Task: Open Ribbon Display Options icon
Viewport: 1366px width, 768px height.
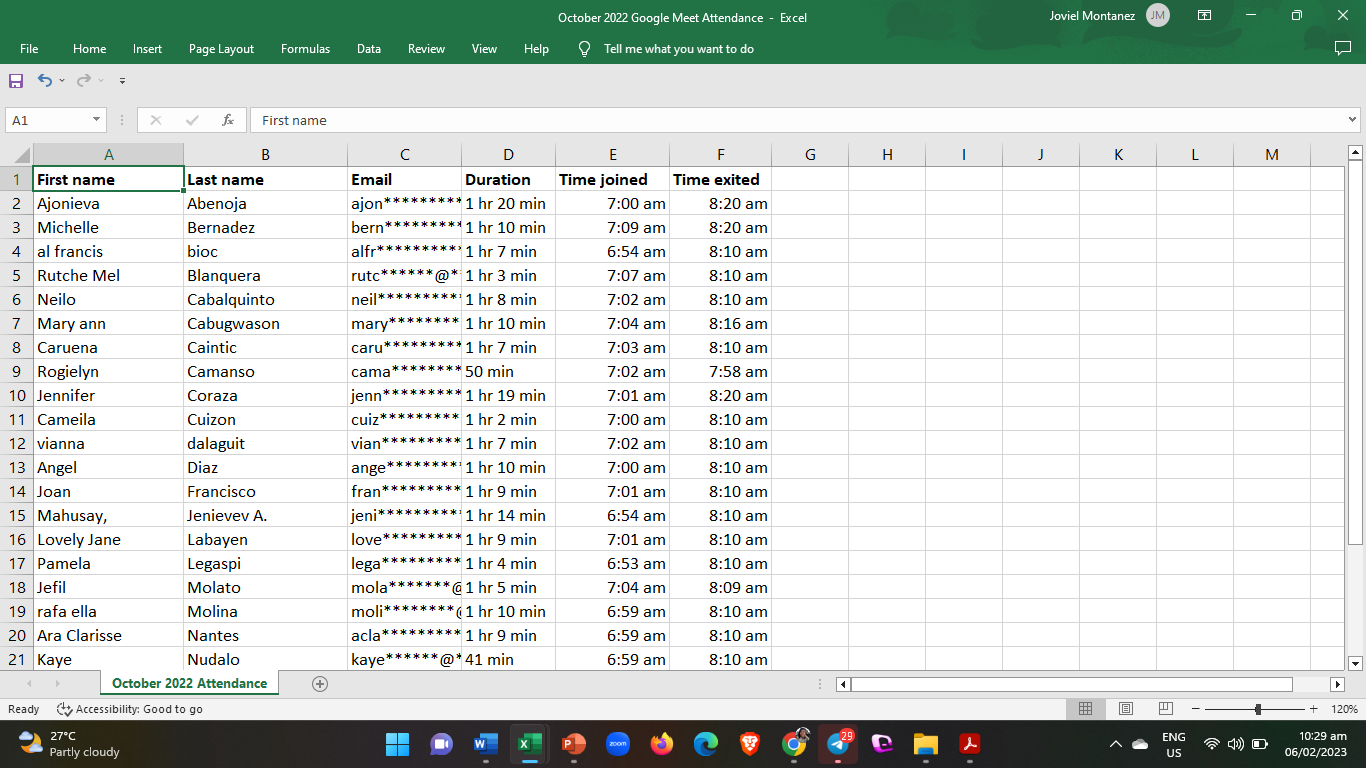Action: click(x=1205, y=16)
